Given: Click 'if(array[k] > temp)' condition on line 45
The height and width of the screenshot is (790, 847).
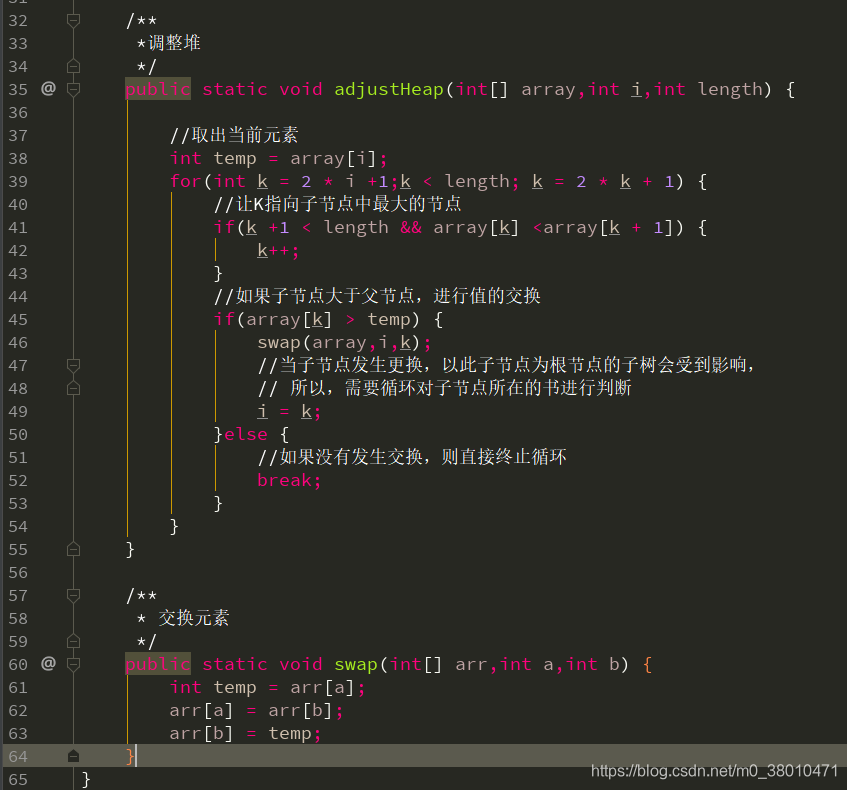Looking at the screenshot, I should (x=317, y=320).
